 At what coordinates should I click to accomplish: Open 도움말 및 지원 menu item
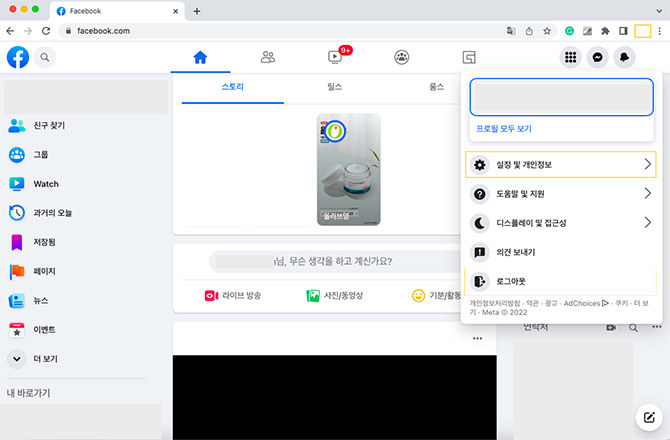coord(560,194)
